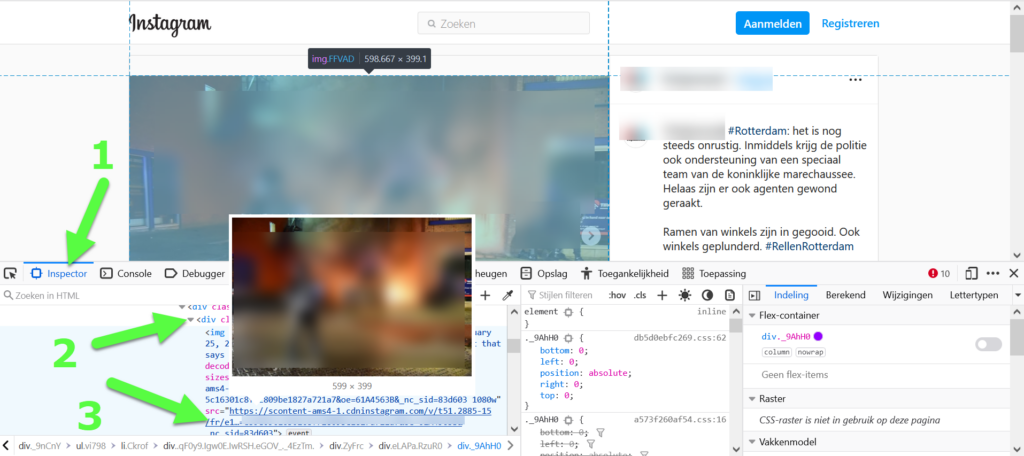Click the purple flex overlay color swatch
Screen dimensions: 1024x456
pyautogui.click(x=818, y=336)
